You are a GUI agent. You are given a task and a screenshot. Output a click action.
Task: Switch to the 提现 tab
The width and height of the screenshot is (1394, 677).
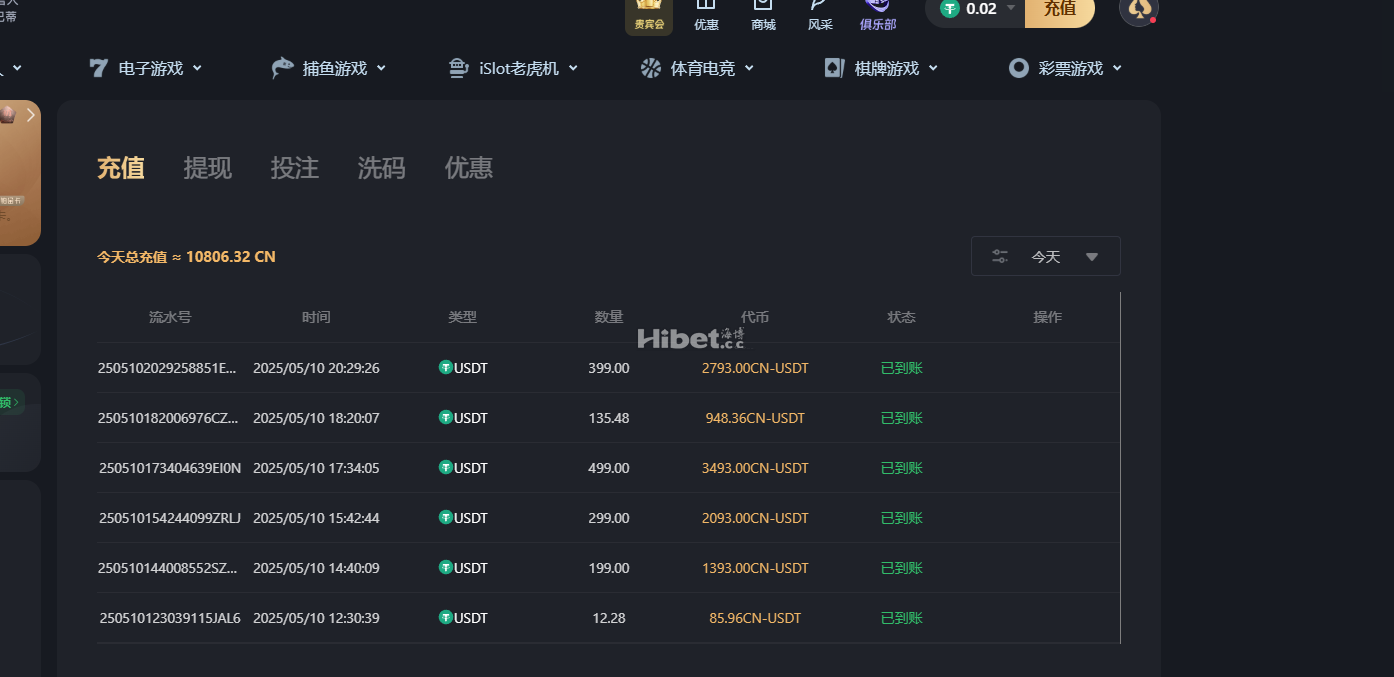(208, 168)
